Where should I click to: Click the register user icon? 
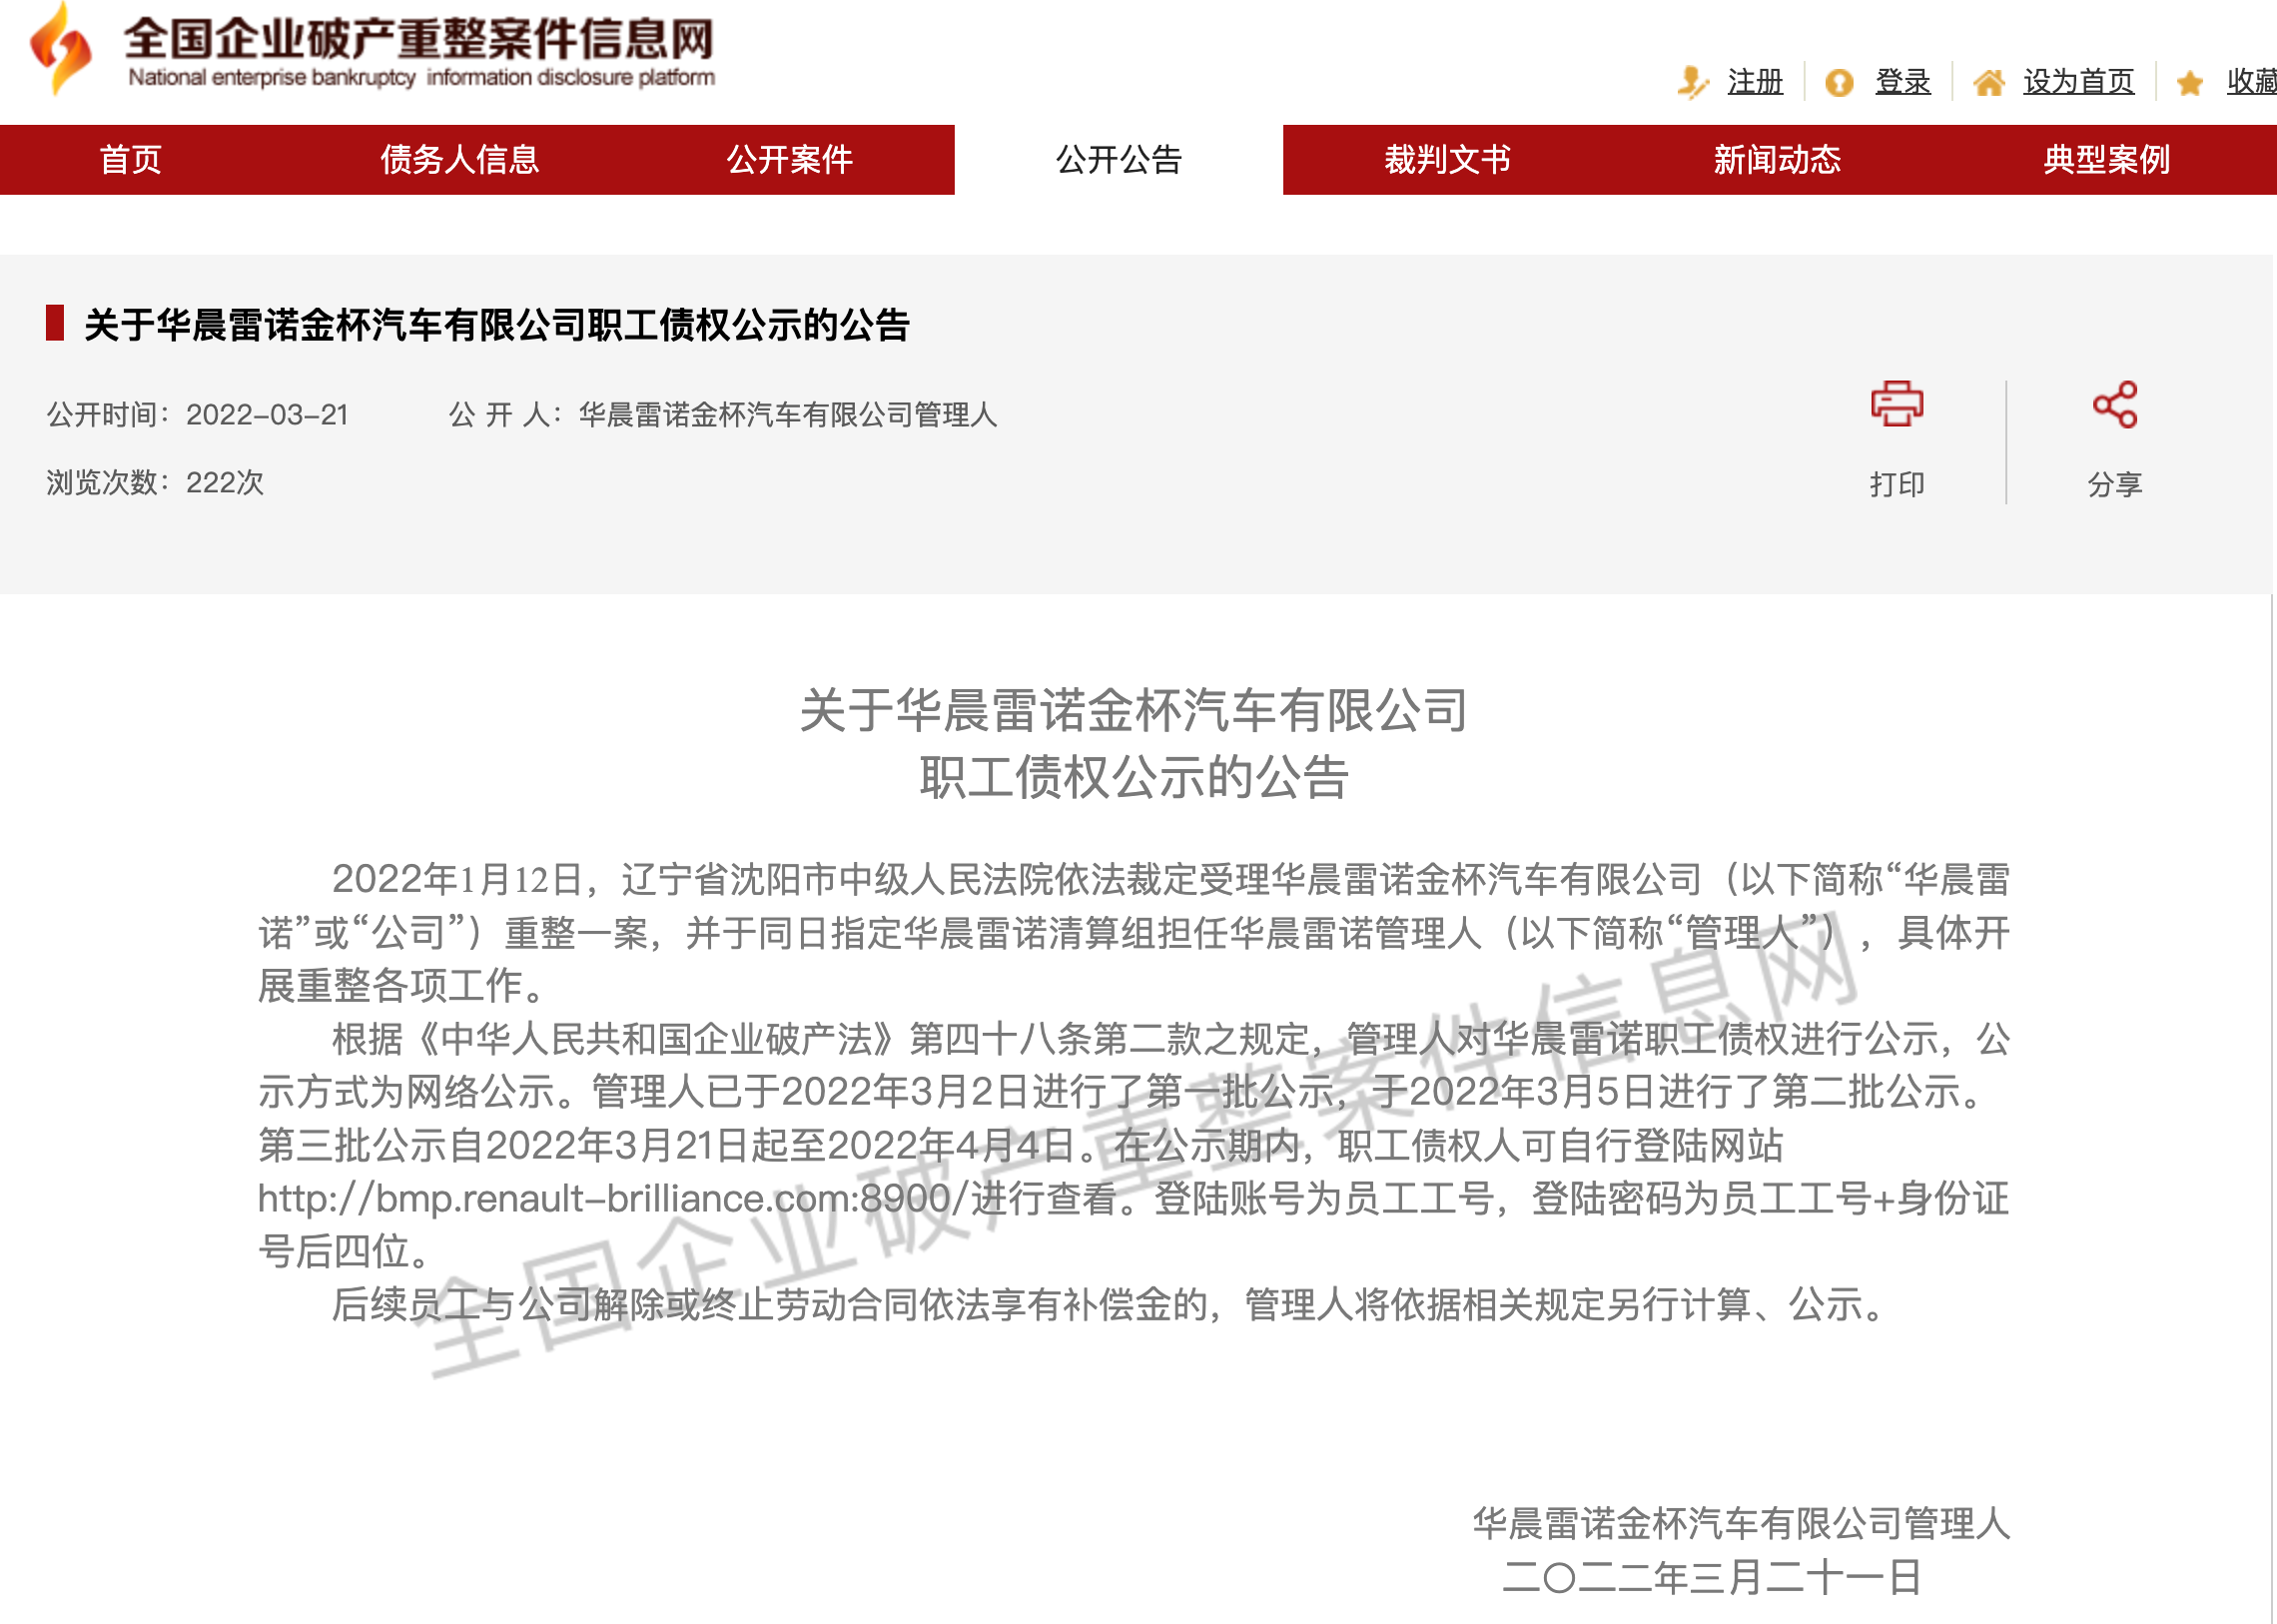(x=1693, y=82)
